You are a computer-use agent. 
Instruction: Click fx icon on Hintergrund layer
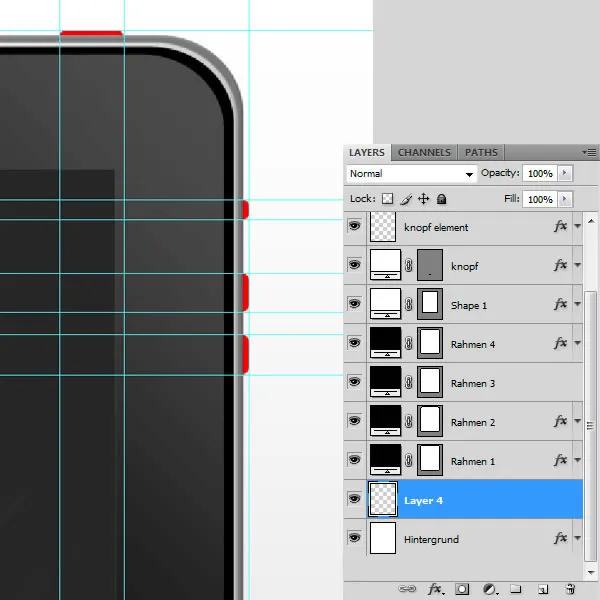[x=561, y=538]
